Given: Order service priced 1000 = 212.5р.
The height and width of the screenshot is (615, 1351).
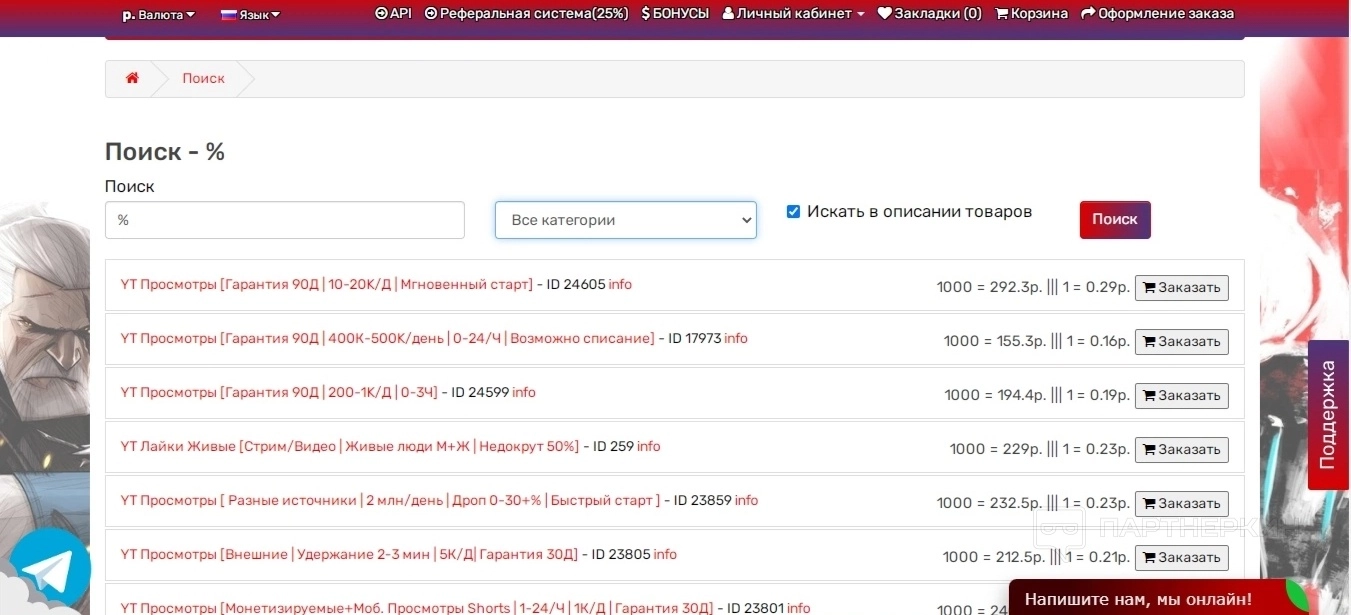Looking at the screenshot, I should coord(1181,558).
